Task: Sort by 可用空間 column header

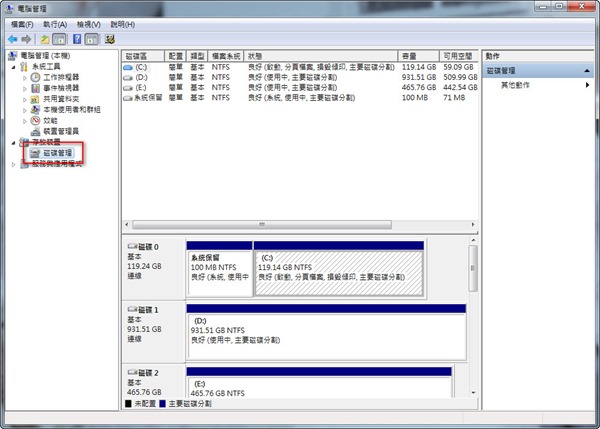Action: 457,55
